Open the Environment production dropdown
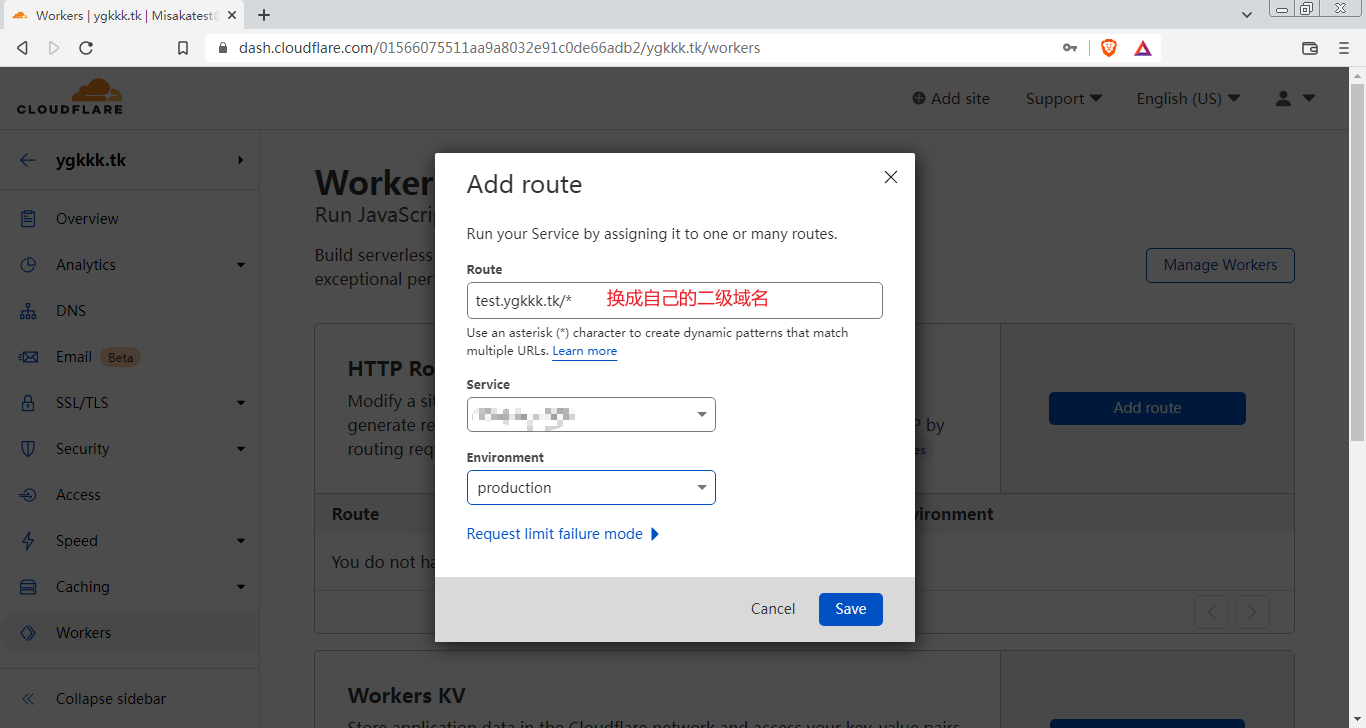The width and height of the screenshot is (1366, 728). click(591, 488)
